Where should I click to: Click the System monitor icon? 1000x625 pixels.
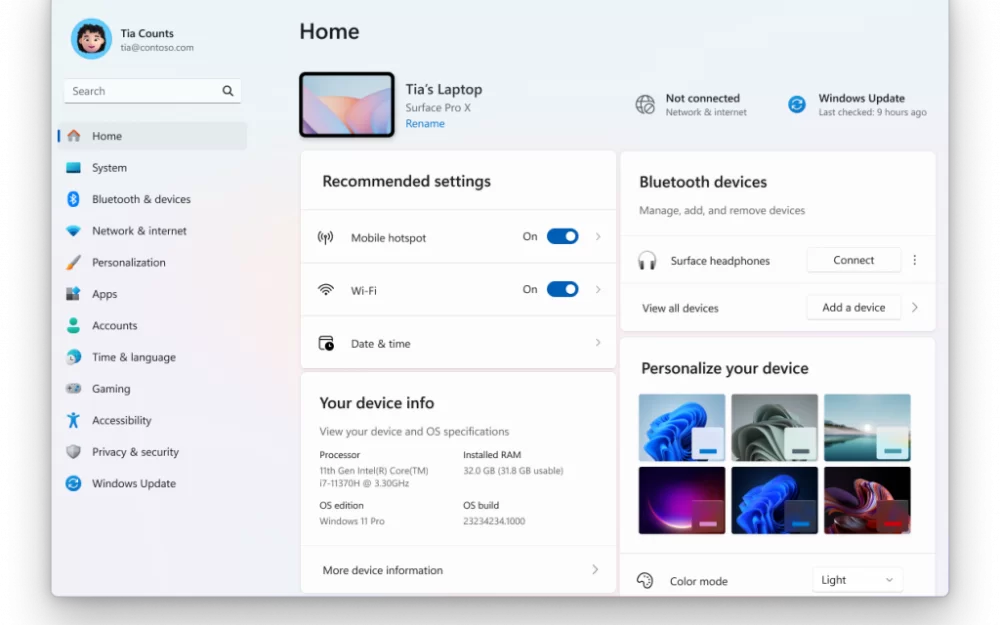73,168
